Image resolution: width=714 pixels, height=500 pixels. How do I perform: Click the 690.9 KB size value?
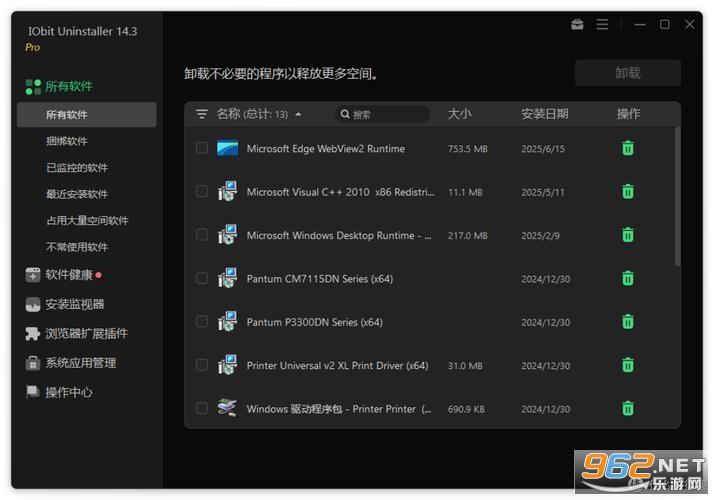coord(466,409)
